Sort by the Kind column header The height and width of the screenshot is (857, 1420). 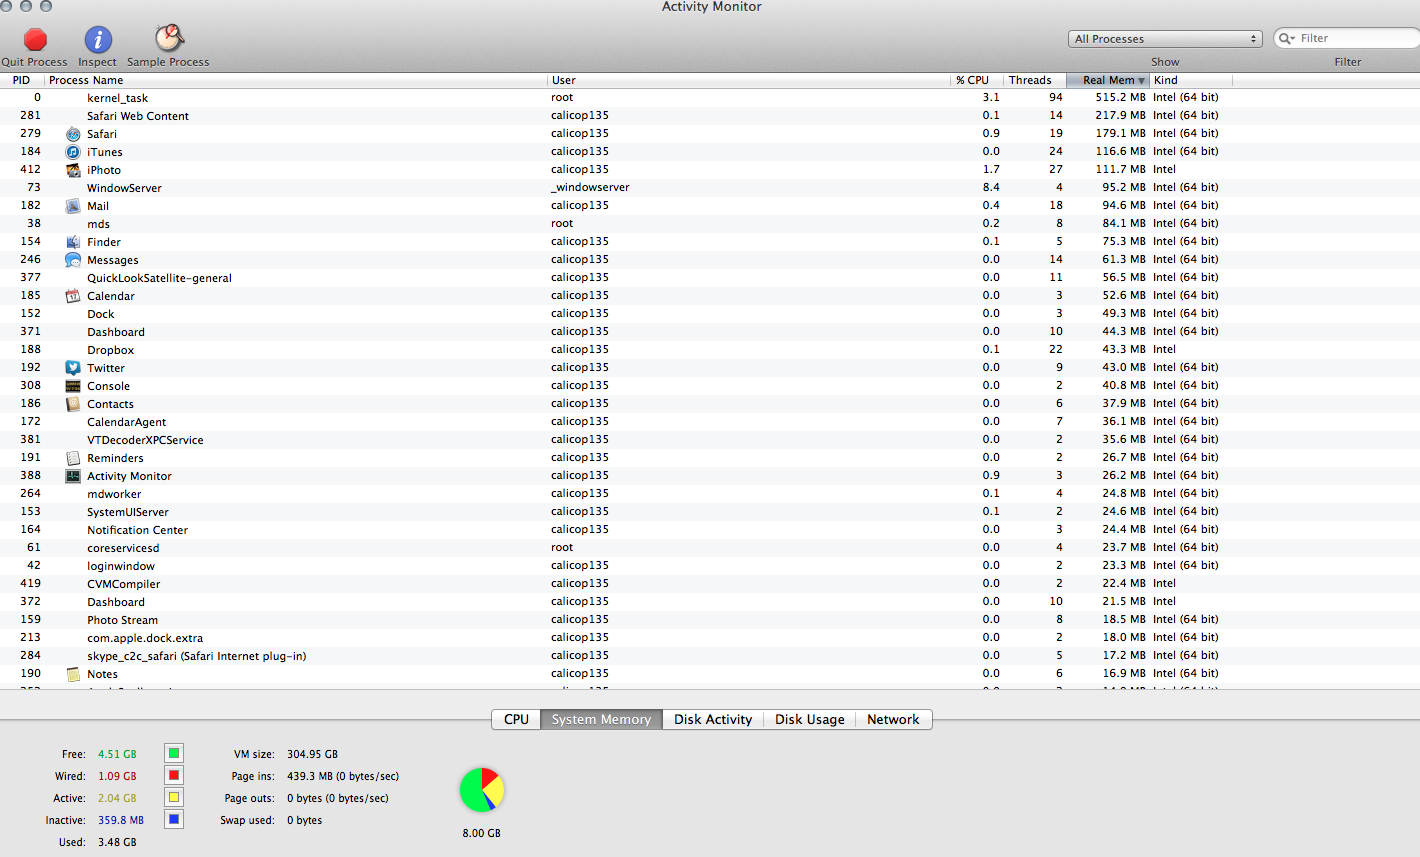pos(1191,80)
